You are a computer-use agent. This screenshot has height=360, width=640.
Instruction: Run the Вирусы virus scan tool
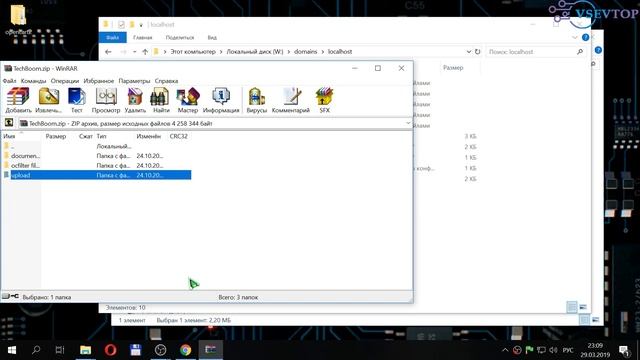[x=257, y=100]
